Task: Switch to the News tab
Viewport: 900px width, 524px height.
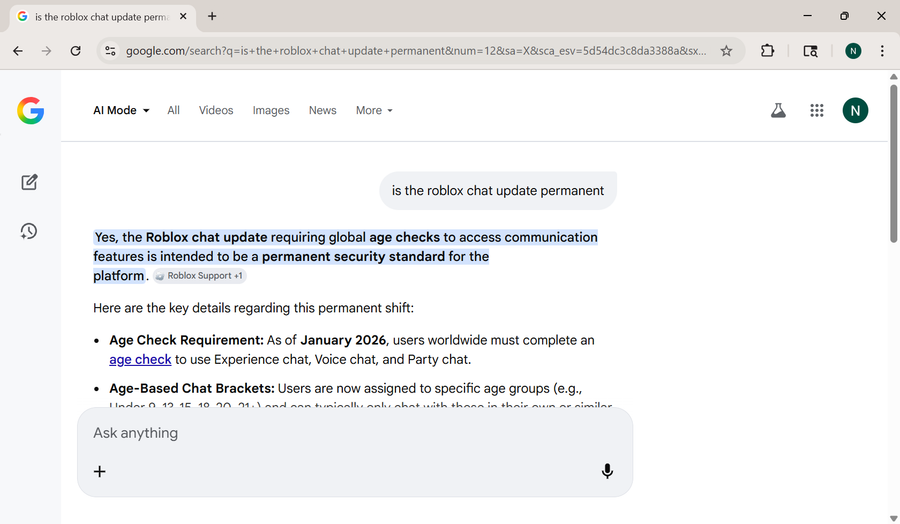Action: click(322, 111)
